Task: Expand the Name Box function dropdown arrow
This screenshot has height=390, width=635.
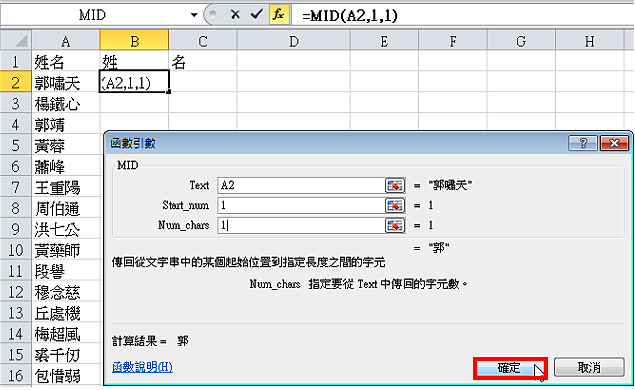Action: (194, 15)
